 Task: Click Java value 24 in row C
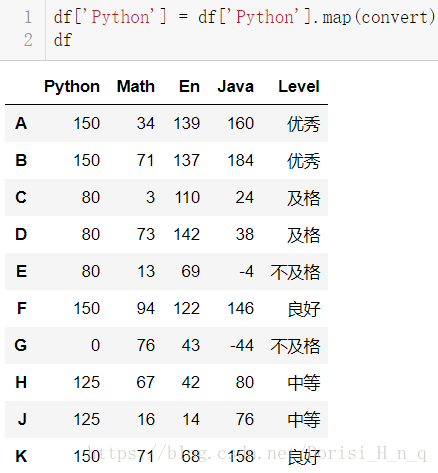tap(245, 197)
